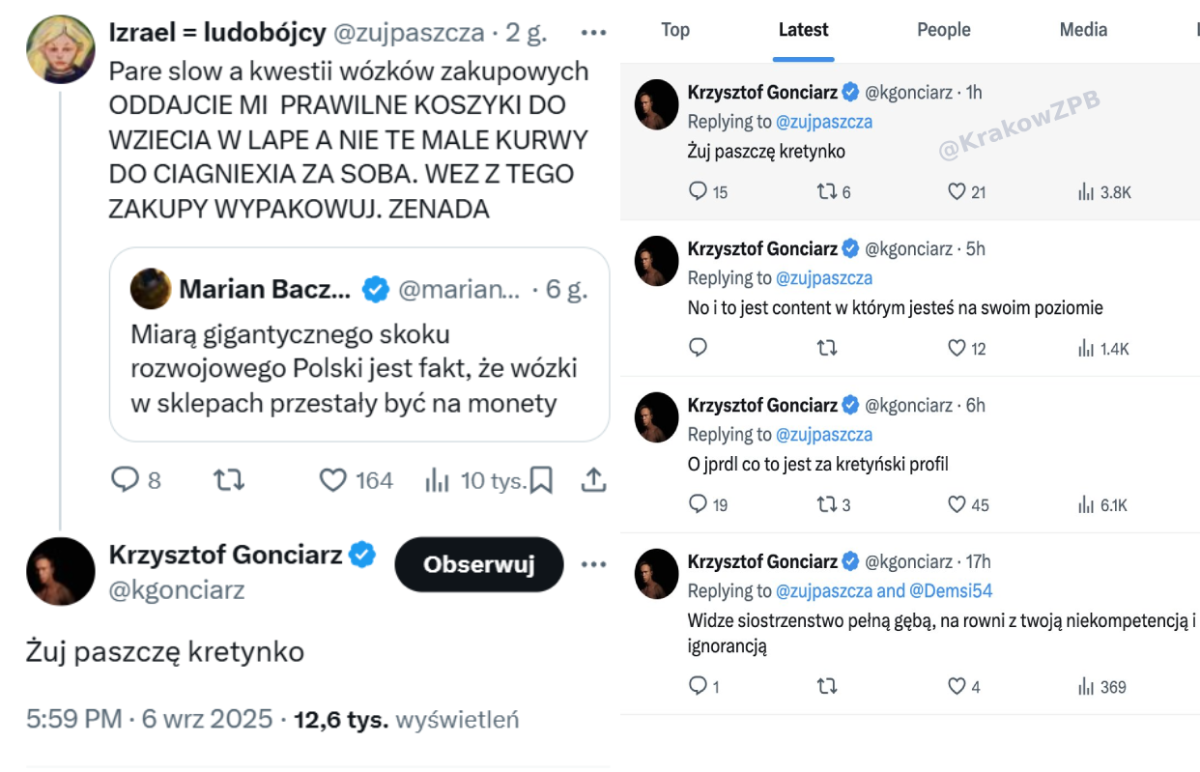The height and width of the screenshot is (772, 1200).
Task: Retweet the 1h 'Żuj paszczę kretynko' reply
Action: pos(827,192)
